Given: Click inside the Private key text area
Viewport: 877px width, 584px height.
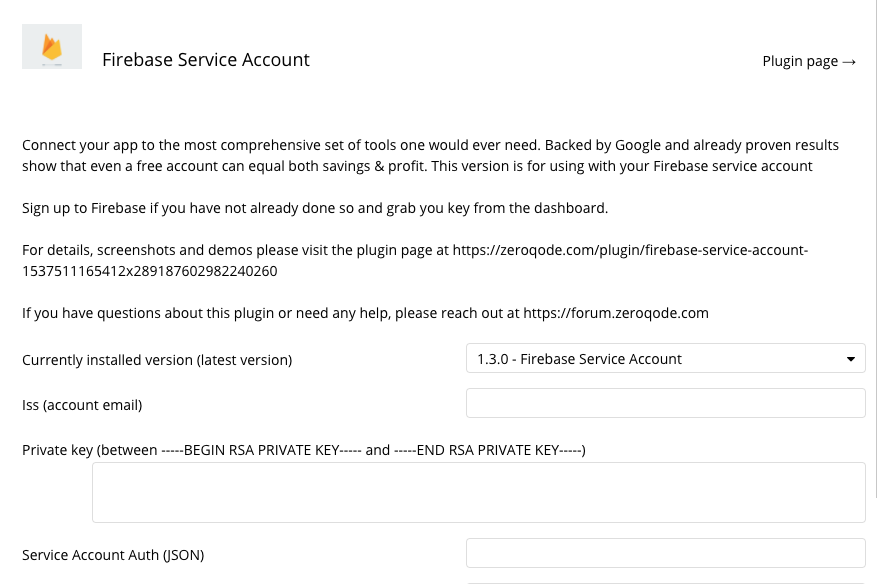Looking at the screenshot, I should click(x=479, y=492).
